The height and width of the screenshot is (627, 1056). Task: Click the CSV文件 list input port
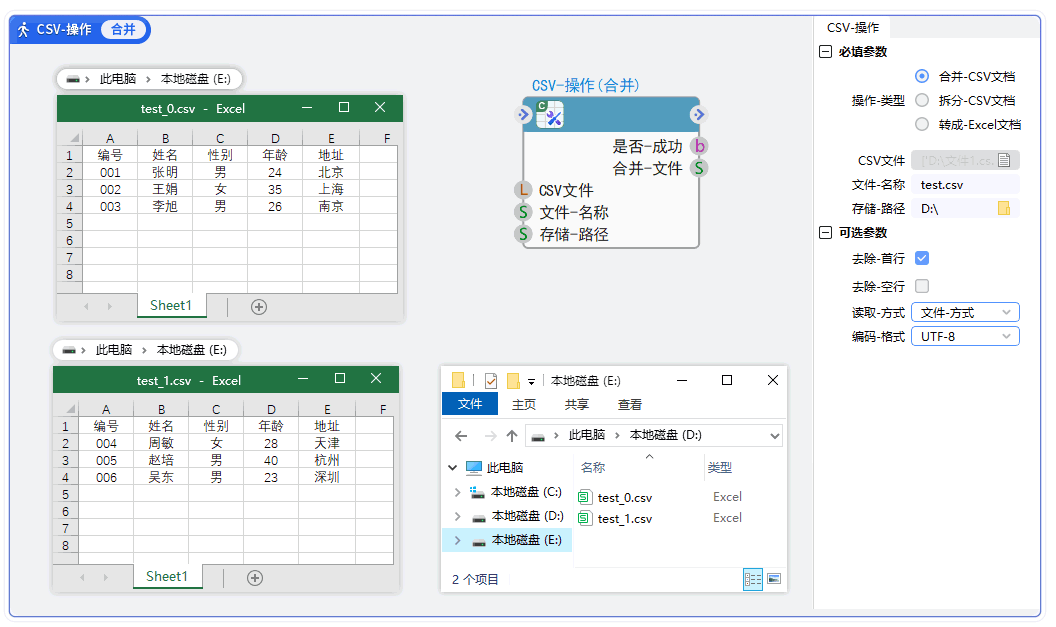(x=523, y=190)
